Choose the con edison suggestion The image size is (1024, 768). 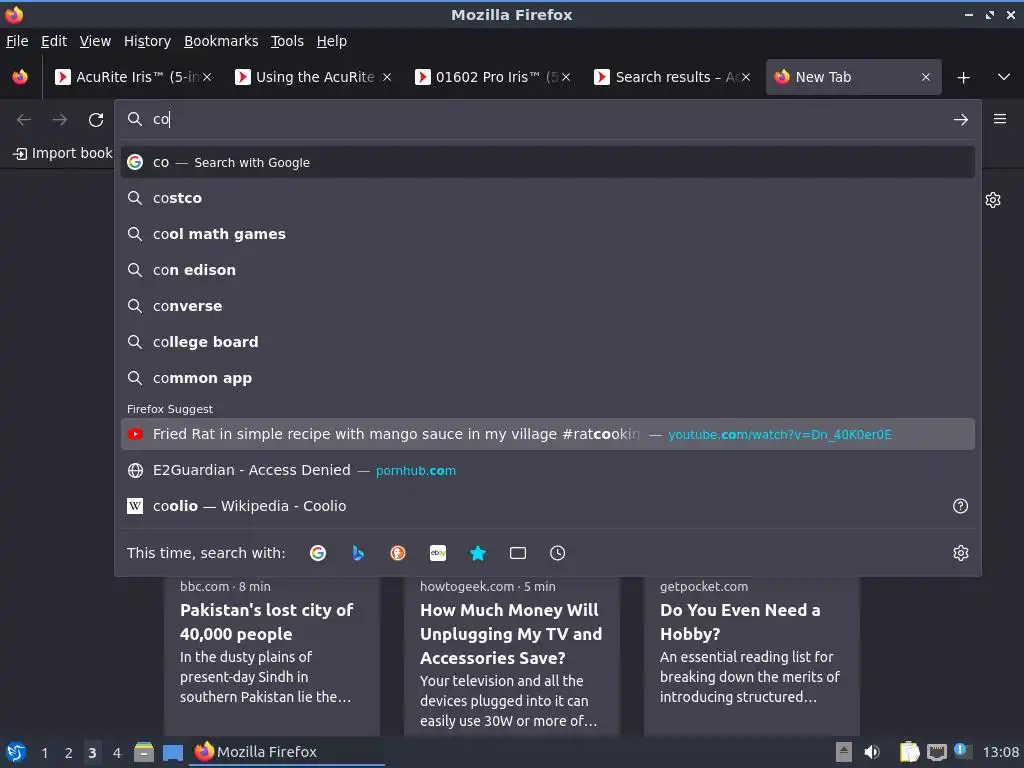[547, 270]
